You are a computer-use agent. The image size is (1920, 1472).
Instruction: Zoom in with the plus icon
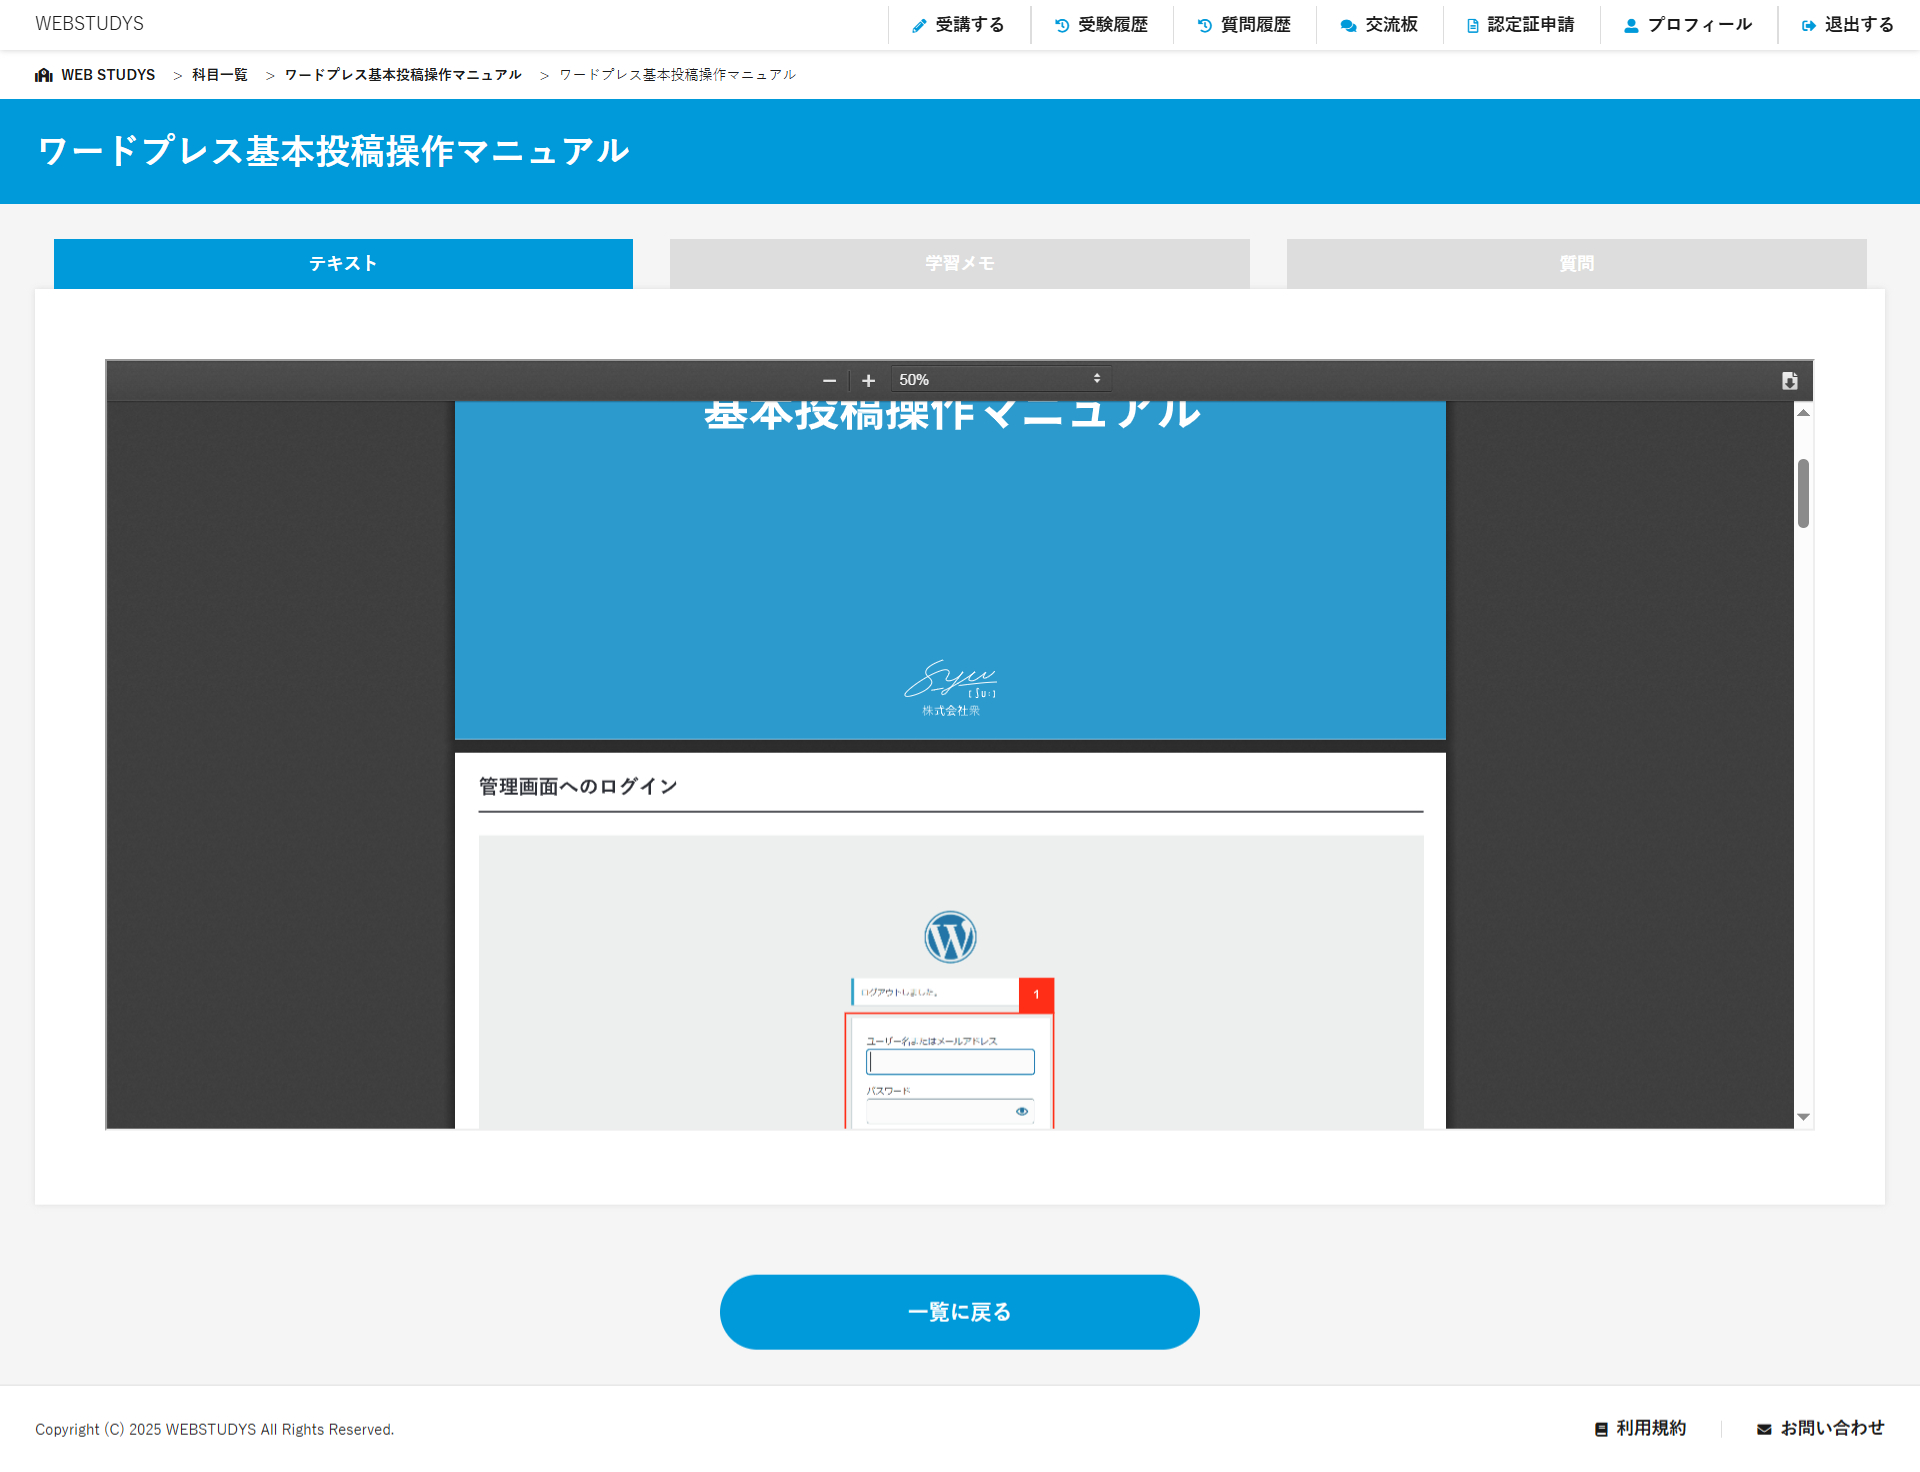pos(868,380)
